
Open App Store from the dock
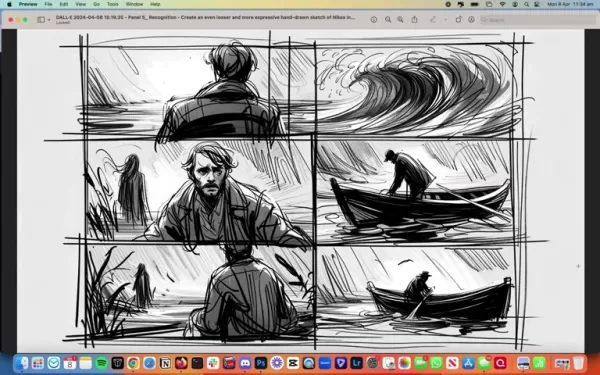click(468, 363)
